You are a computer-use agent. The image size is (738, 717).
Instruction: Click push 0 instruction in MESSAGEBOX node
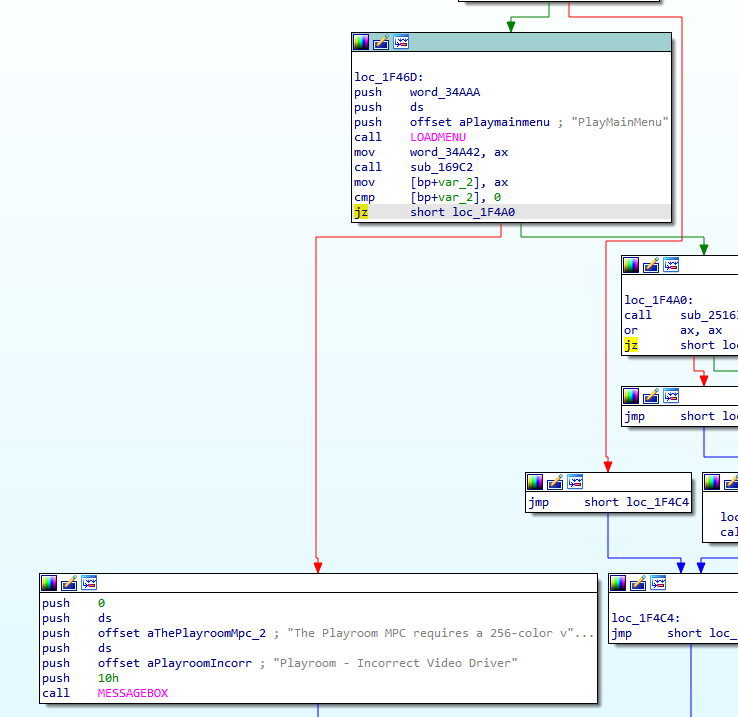click(73, 603)
